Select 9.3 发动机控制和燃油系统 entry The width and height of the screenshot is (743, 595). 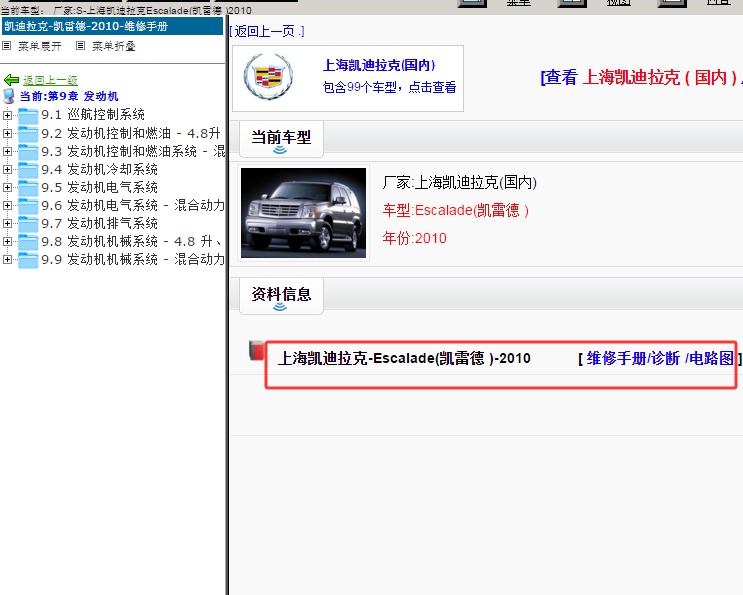[133, 151]
